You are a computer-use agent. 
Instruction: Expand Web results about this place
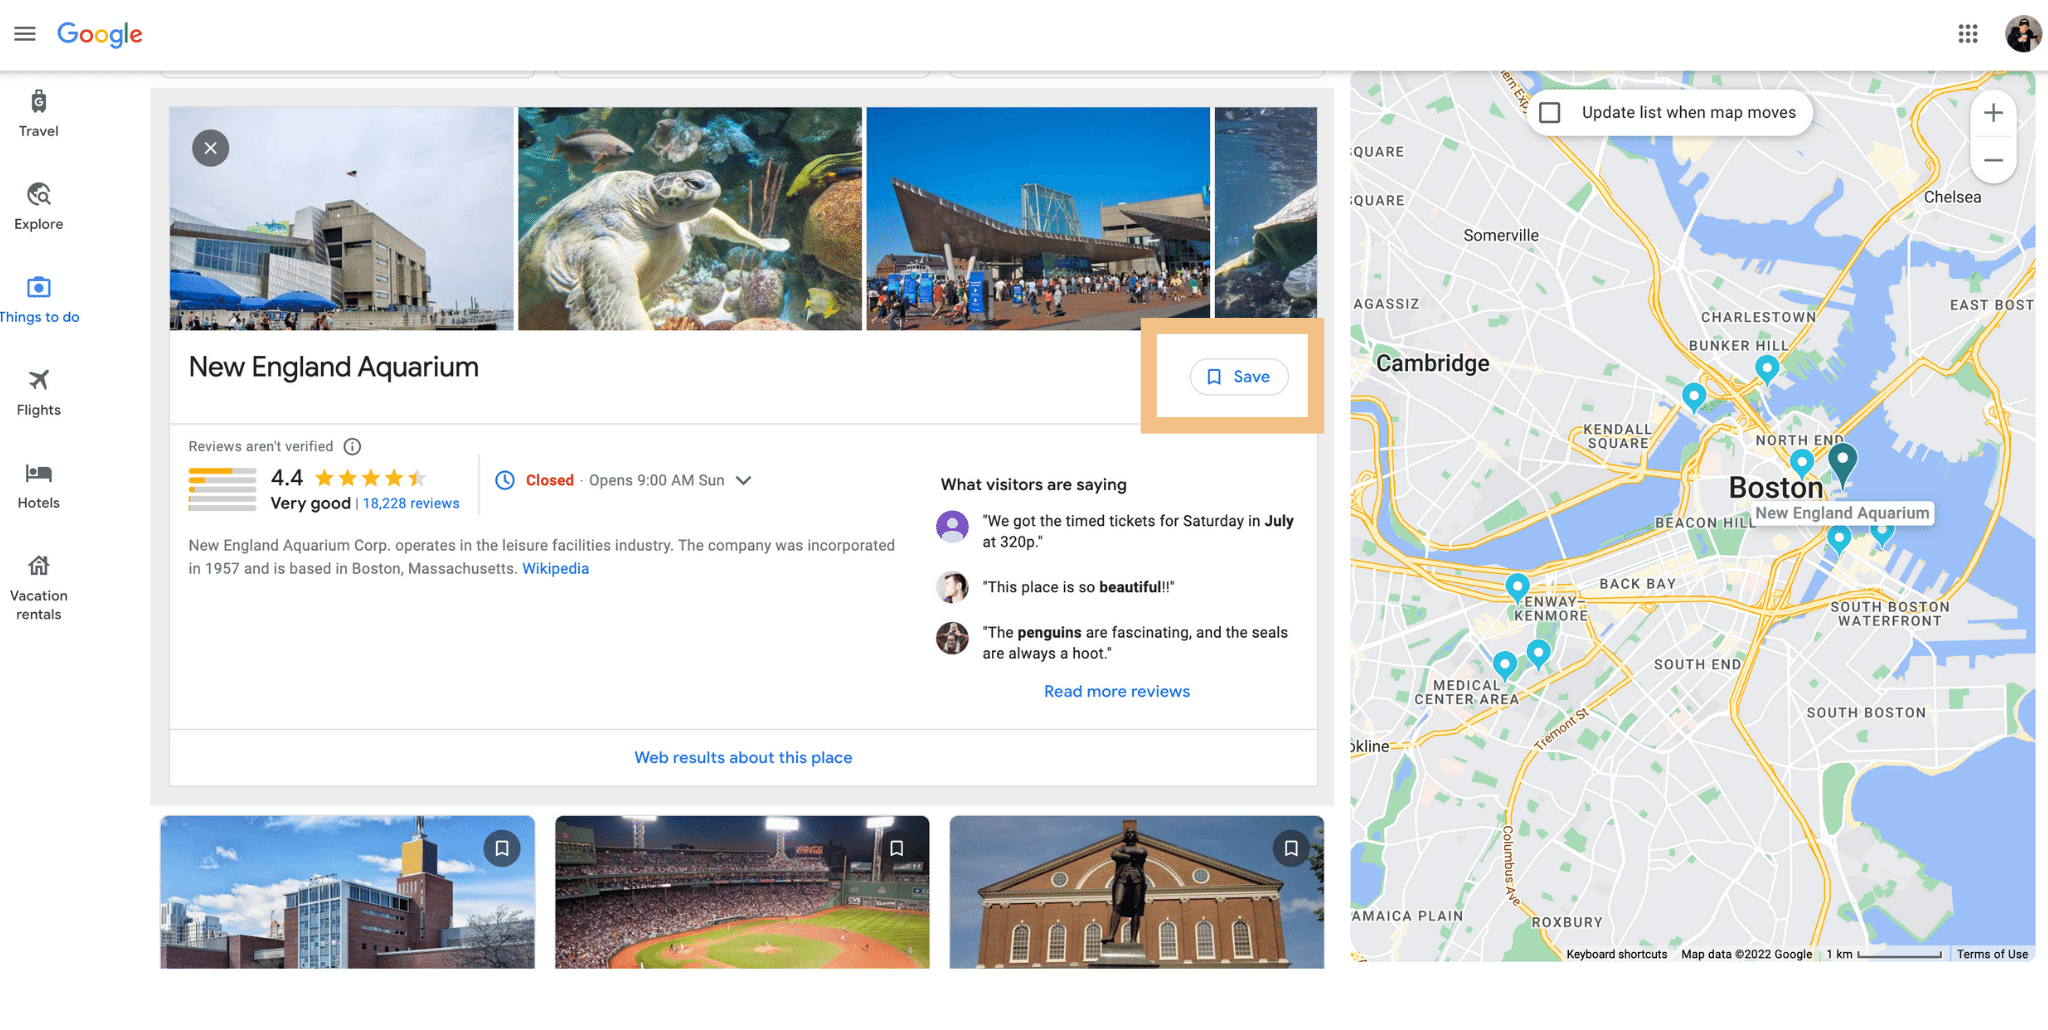[x=743, y=758]
